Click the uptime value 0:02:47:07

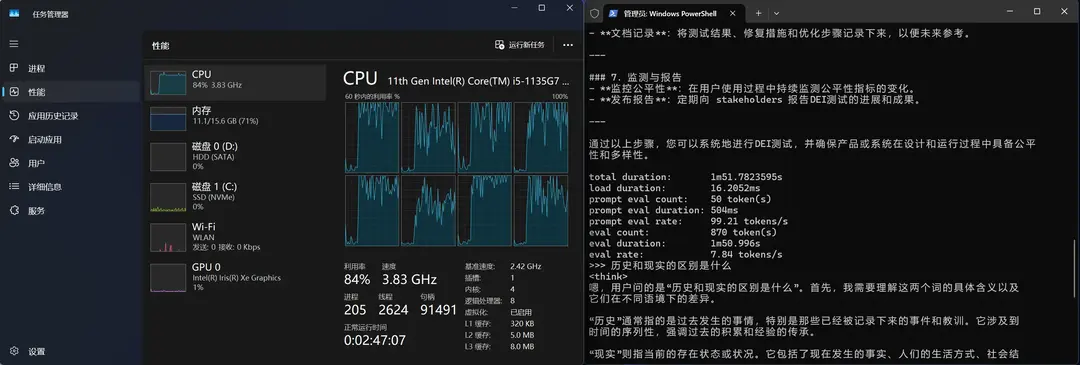pos(375,340)
